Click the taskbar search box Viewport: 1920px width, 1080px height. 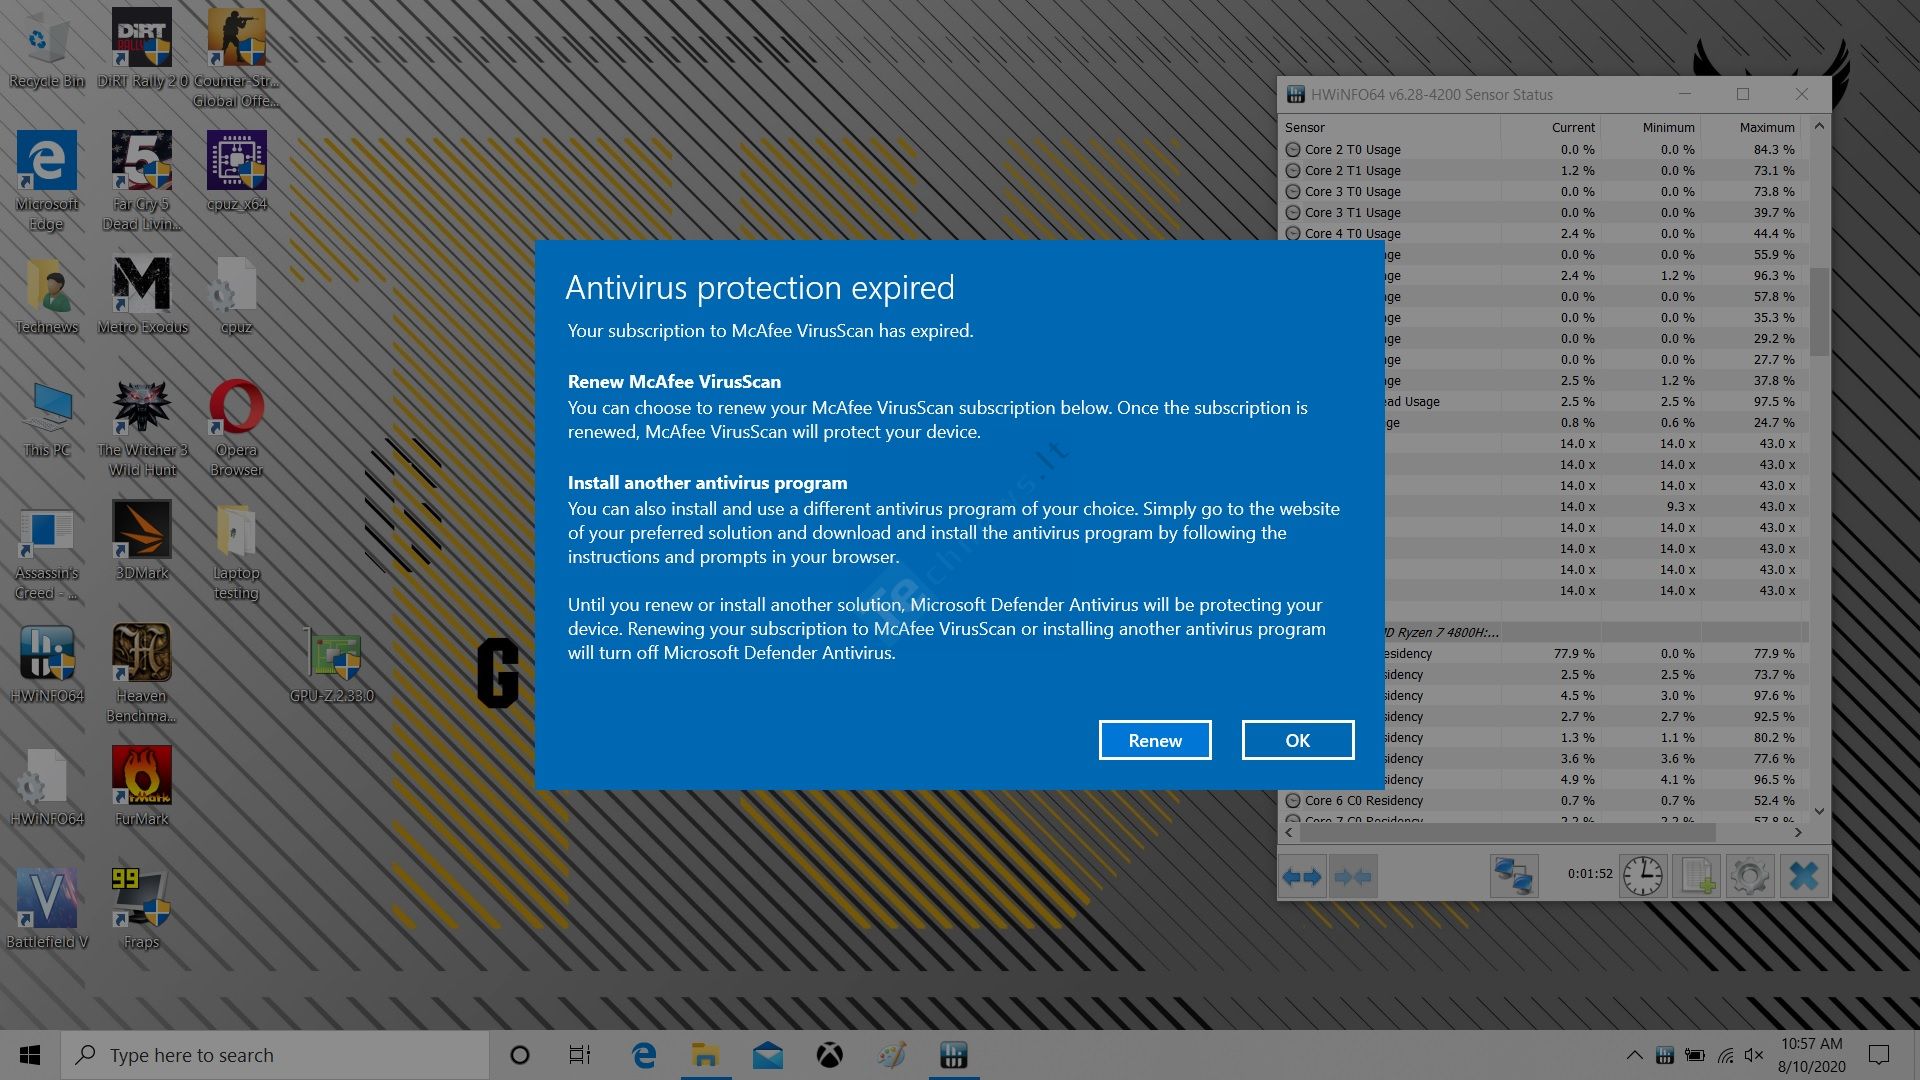[275, 1055]
